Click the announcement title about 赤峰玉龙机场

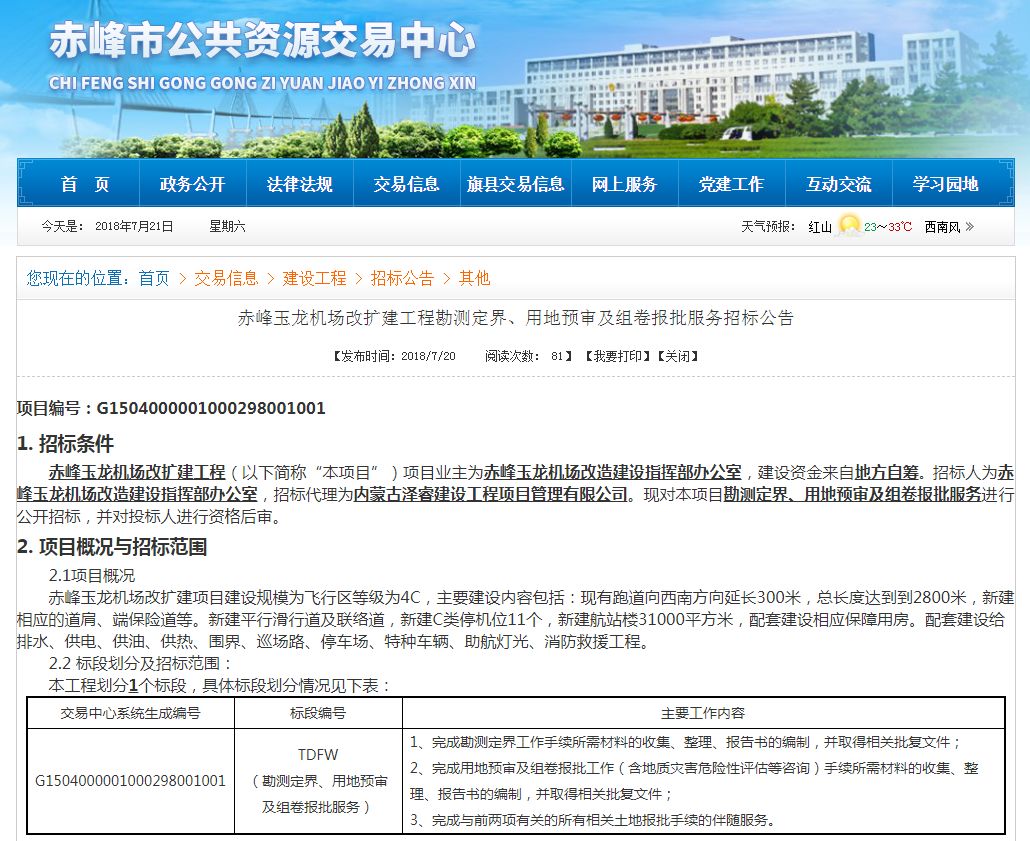click(x=516, y=318)
